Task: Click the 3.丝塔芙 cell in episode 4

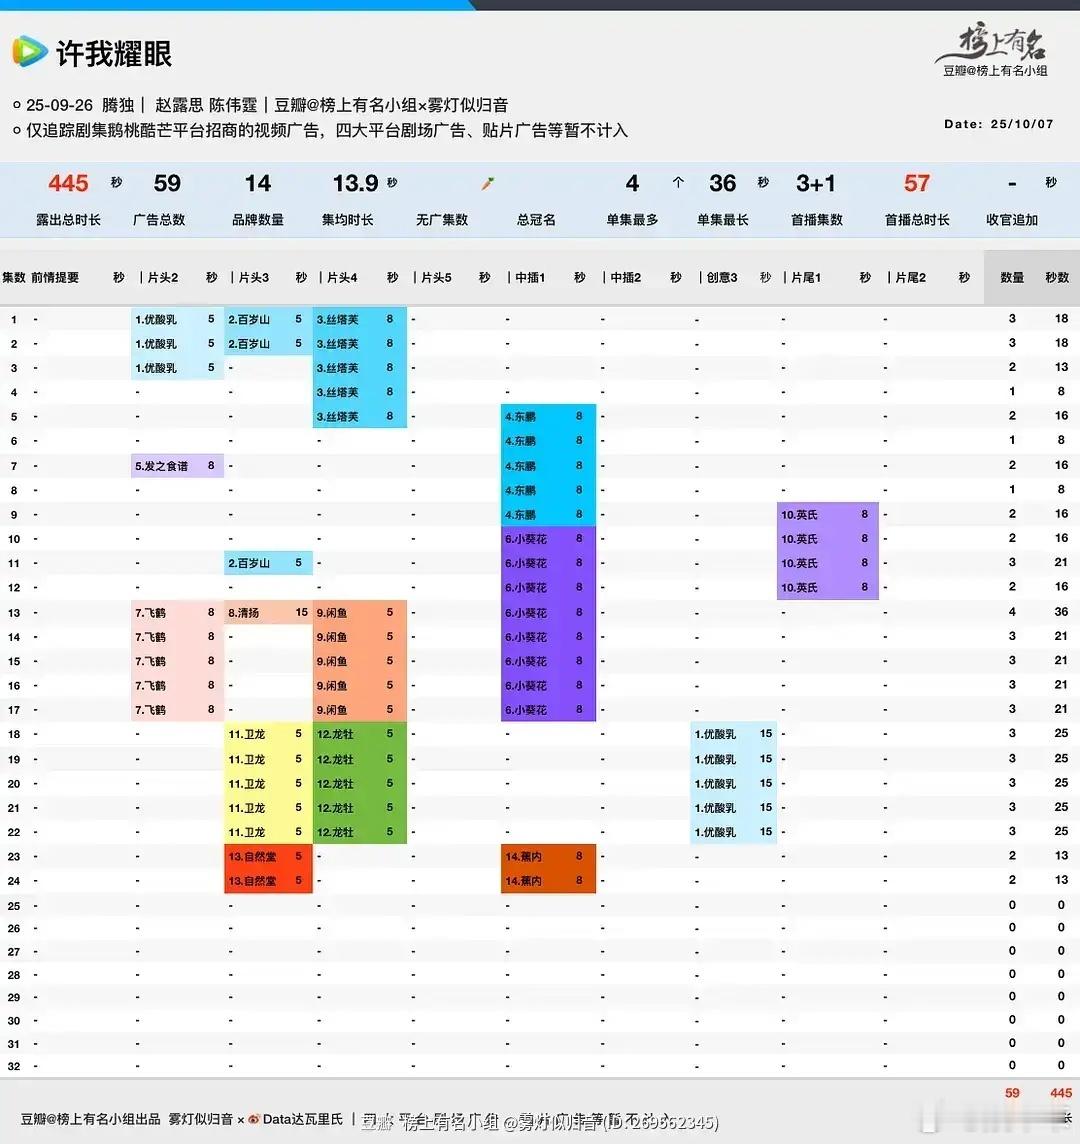Action: tap(360, 393)
